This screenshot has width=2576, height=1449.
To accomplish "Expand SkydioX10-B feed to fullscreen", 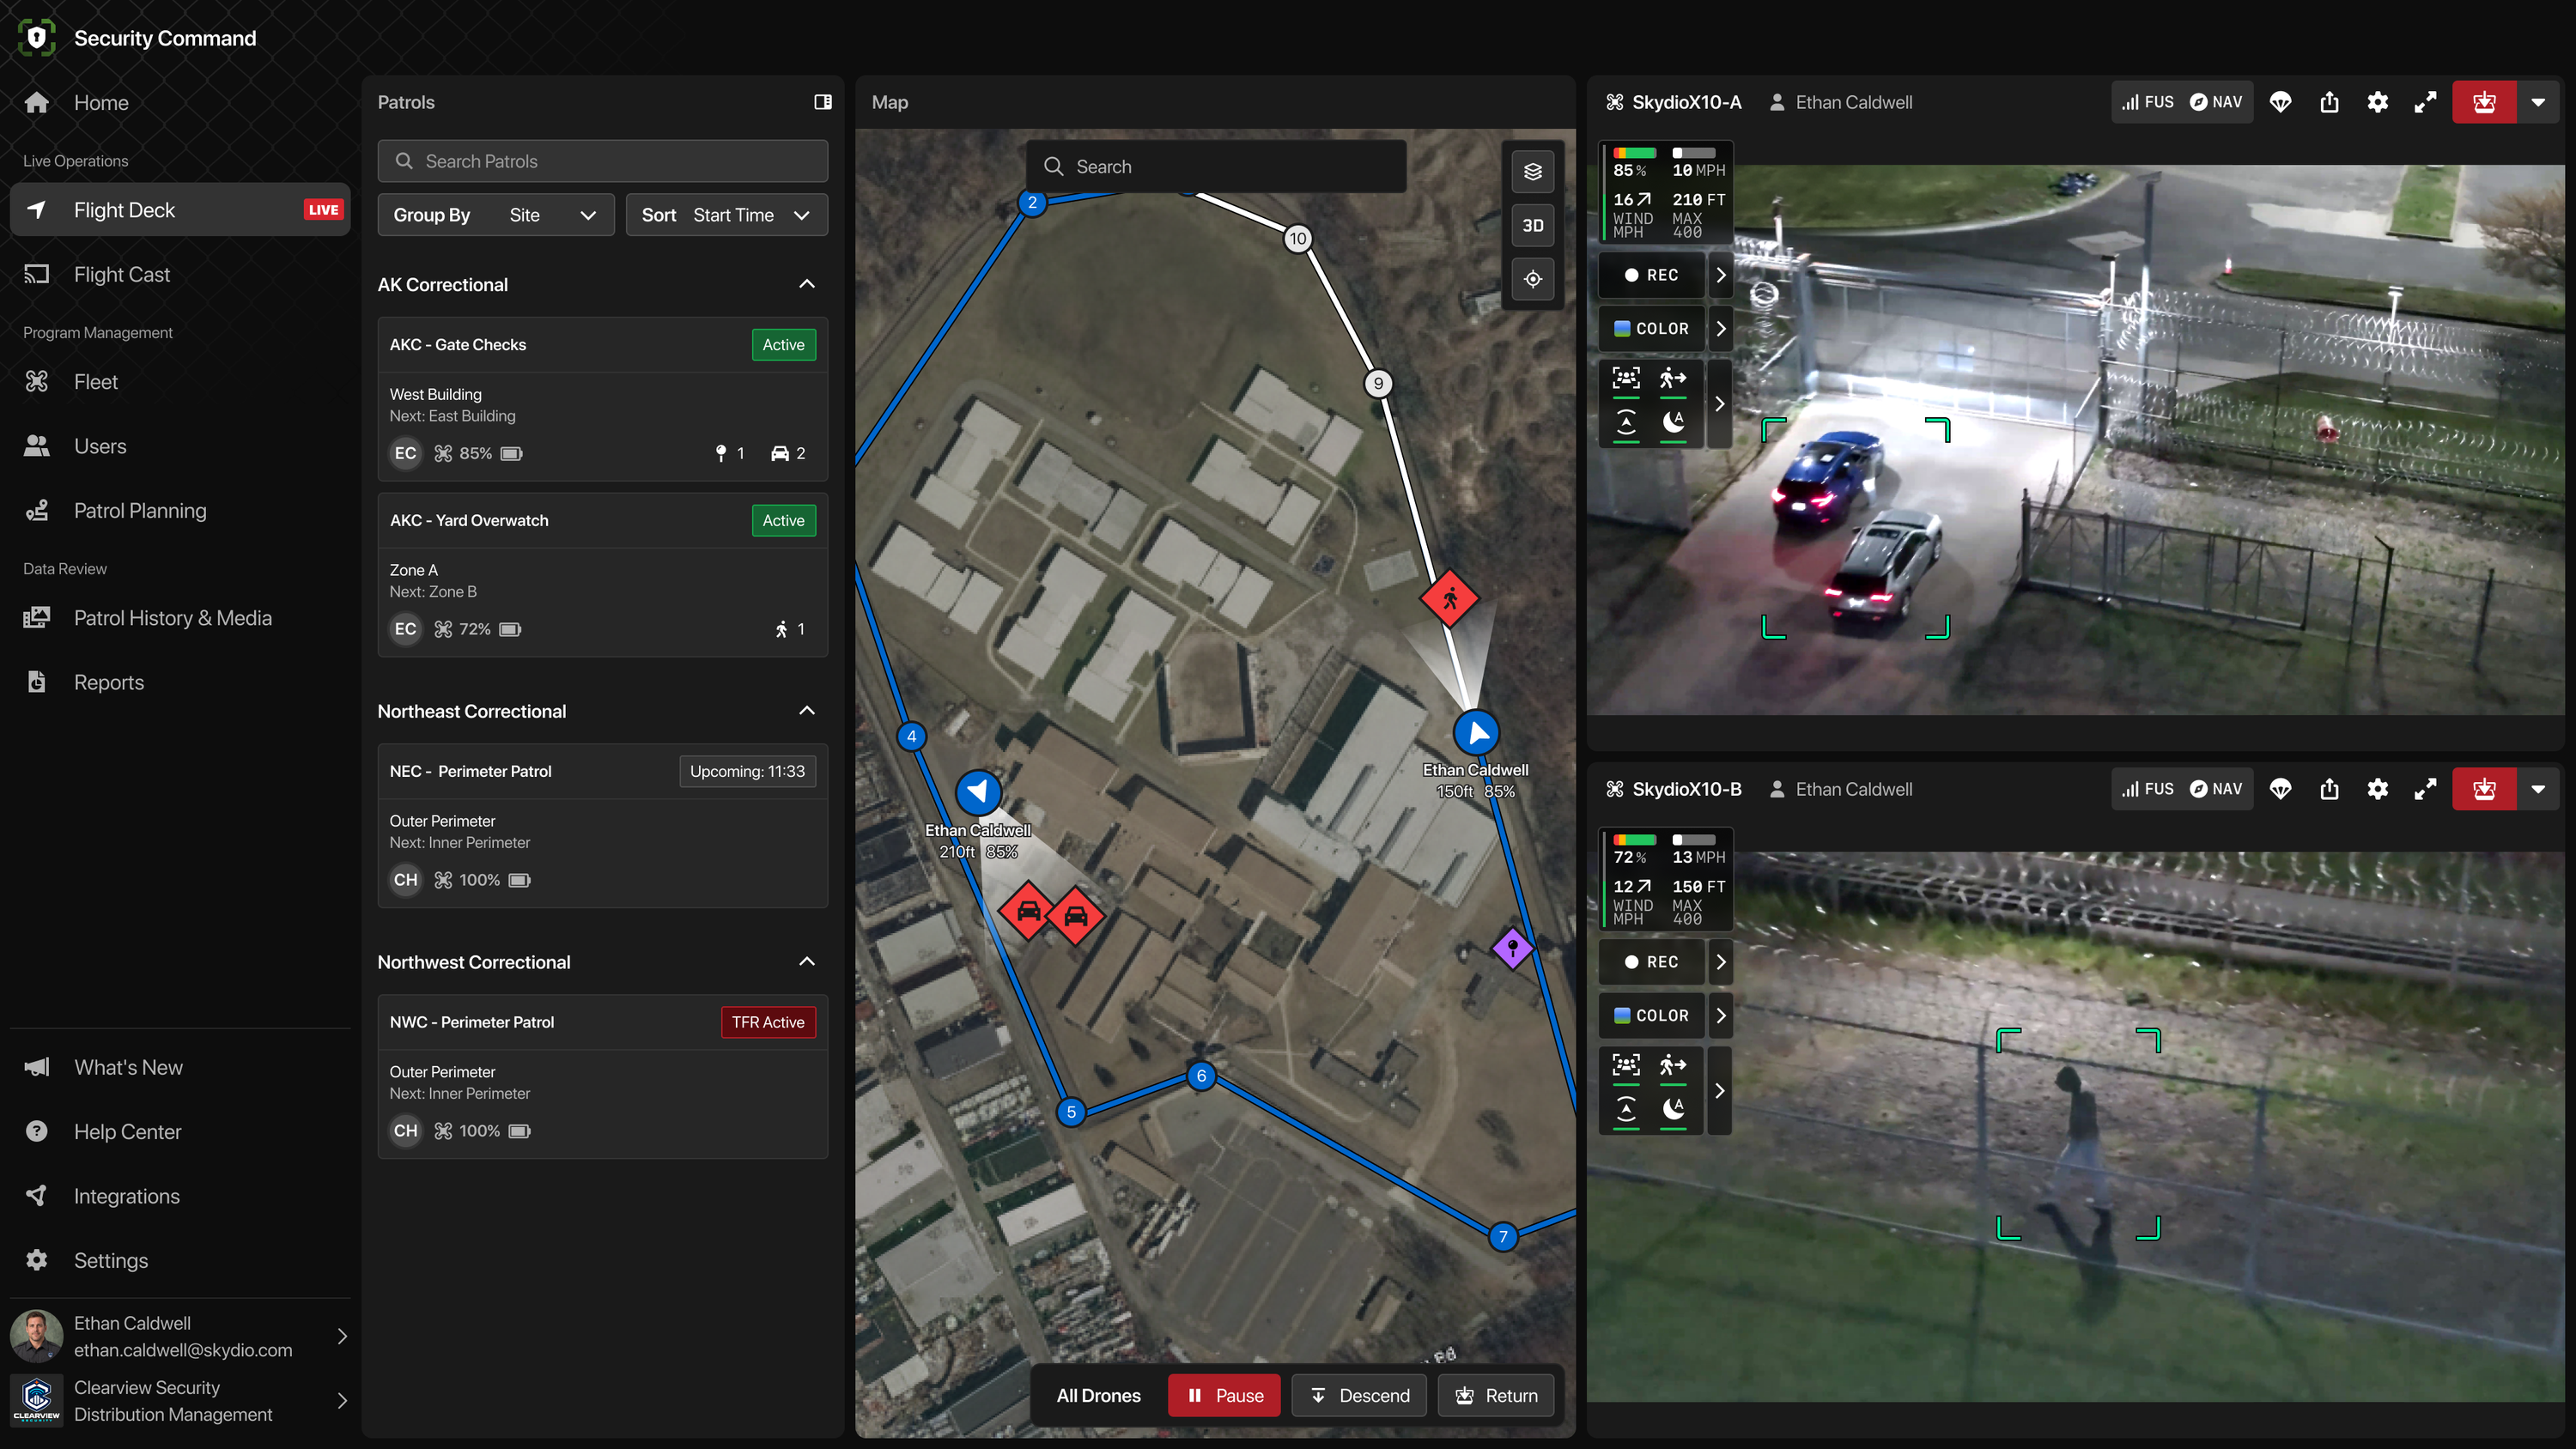I will tap(2425, 789).
